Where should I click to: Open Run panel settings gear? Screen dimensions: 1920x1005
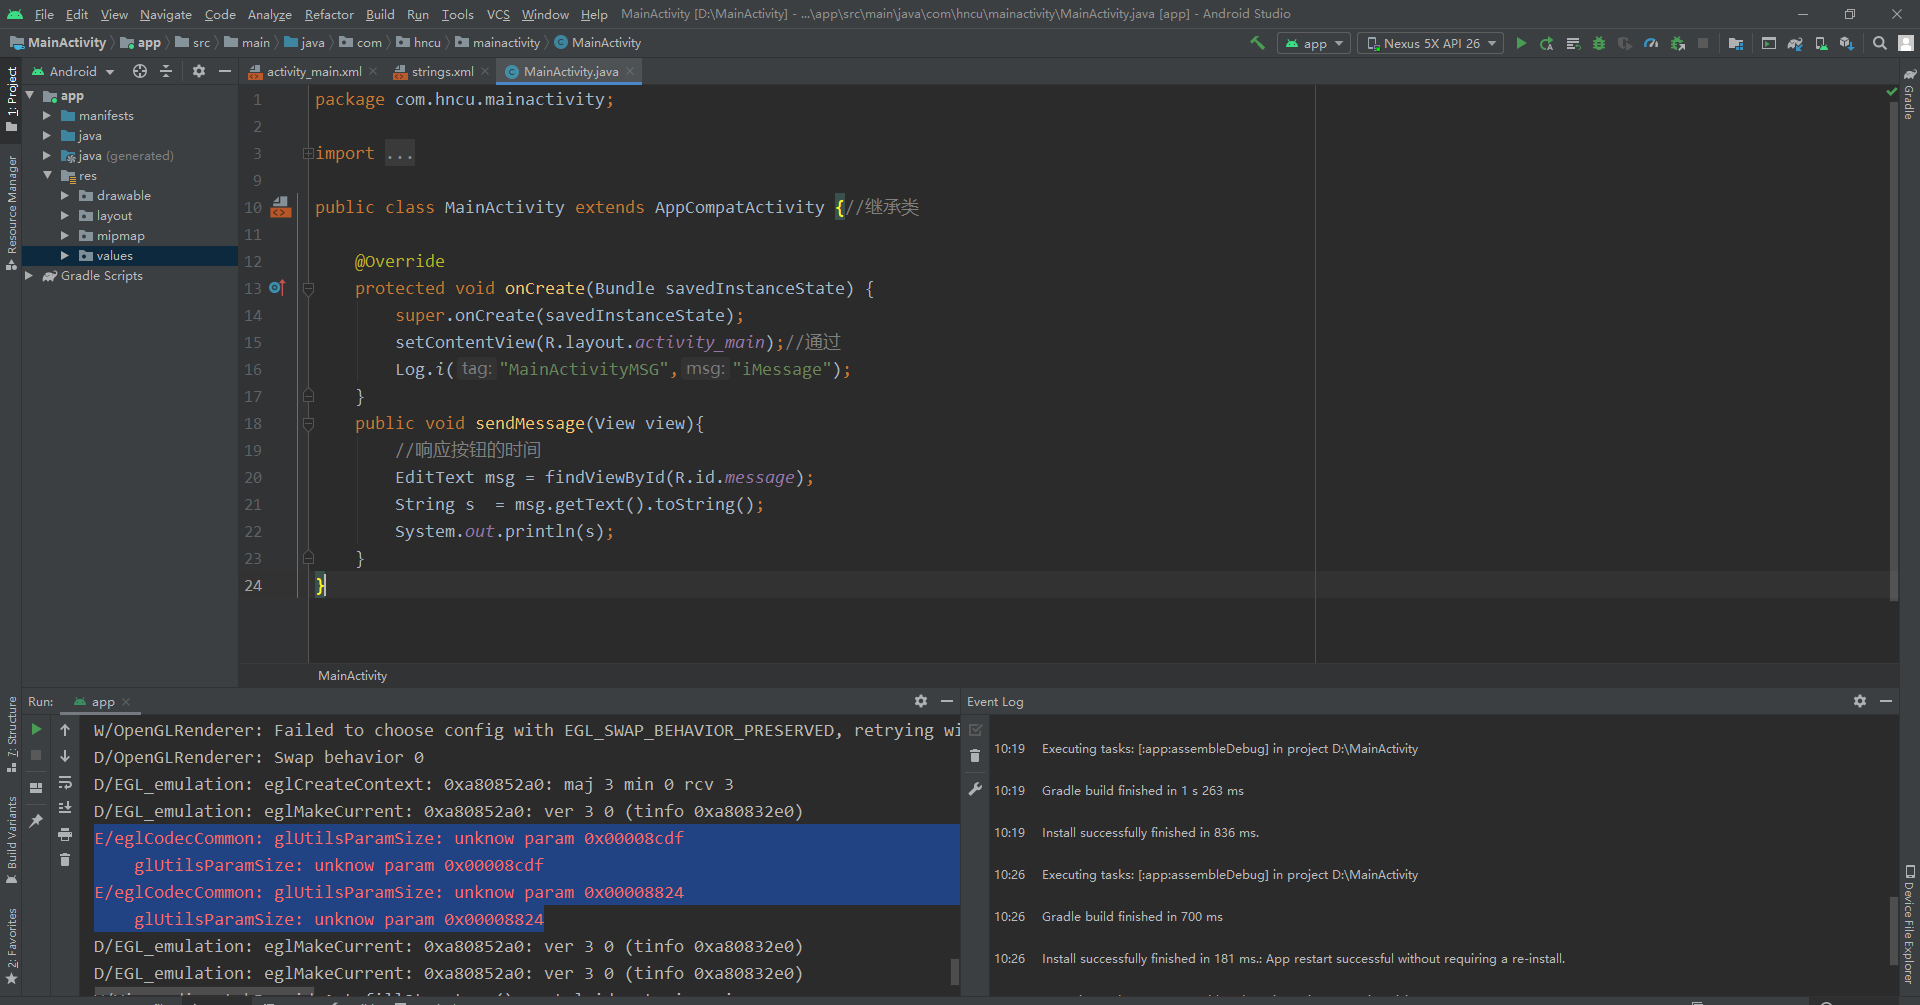pyautogui.click(x=921, y=701)
